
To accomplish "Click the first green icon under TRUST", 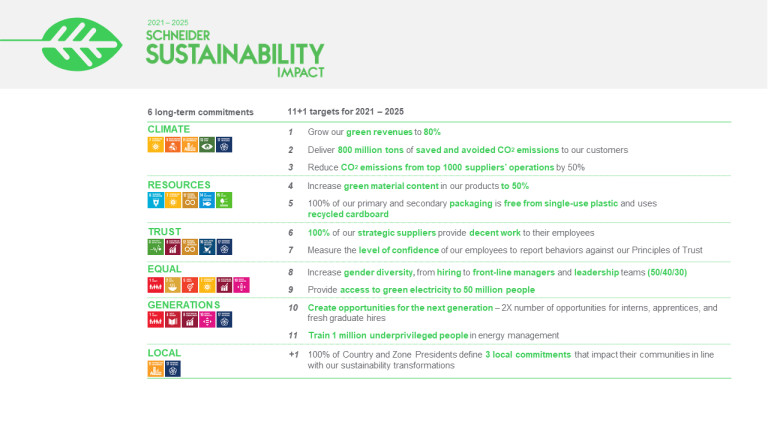I will [155, 247].
